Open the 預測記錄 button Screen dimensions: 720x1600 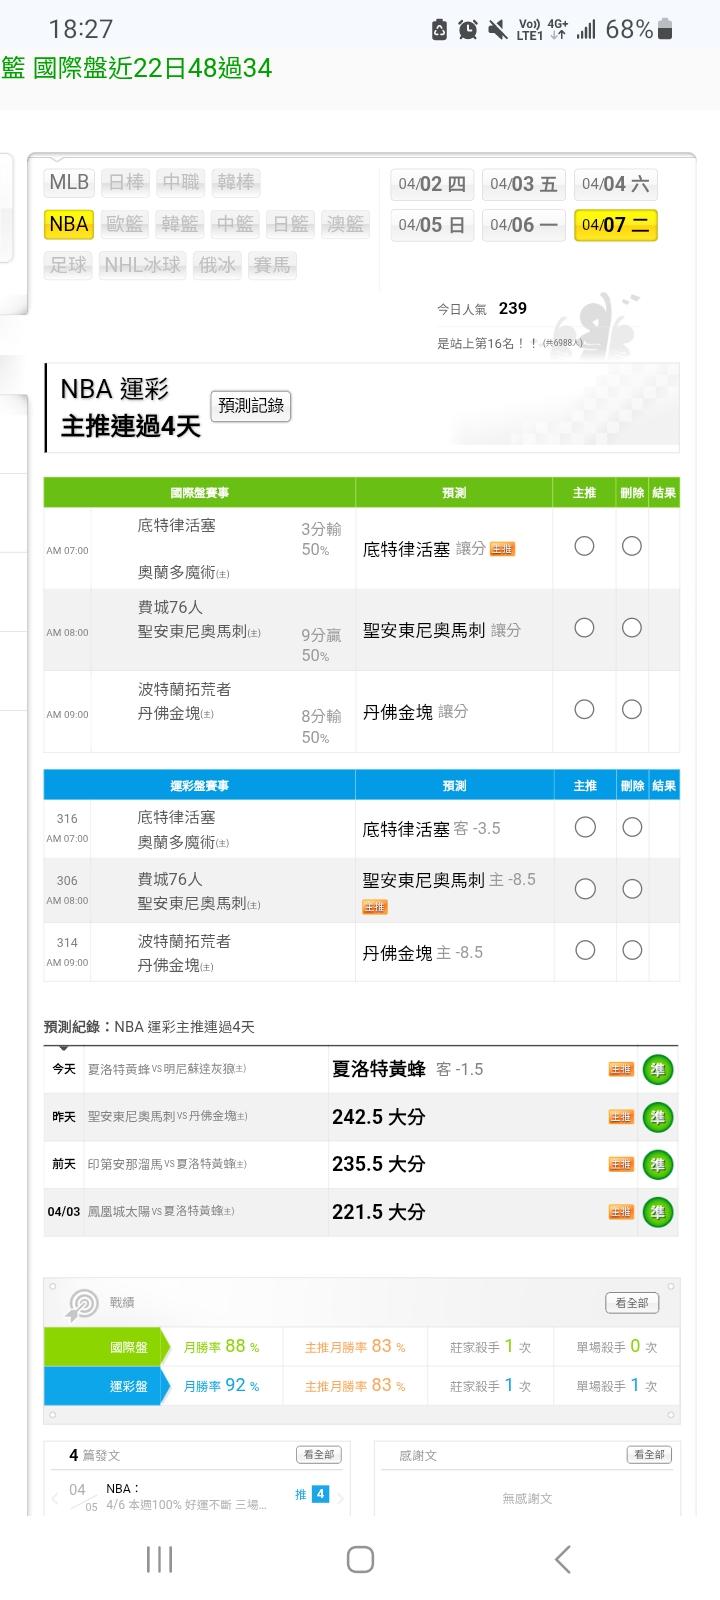pos(251,406)
